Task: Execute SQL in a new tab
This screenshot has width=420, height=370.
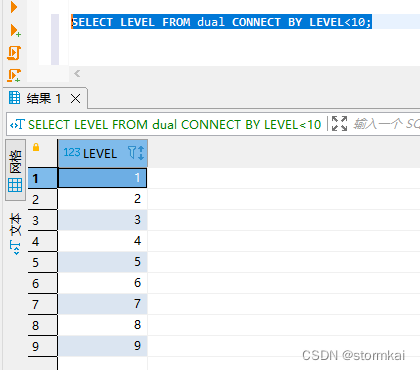Action: coord(15,31)
